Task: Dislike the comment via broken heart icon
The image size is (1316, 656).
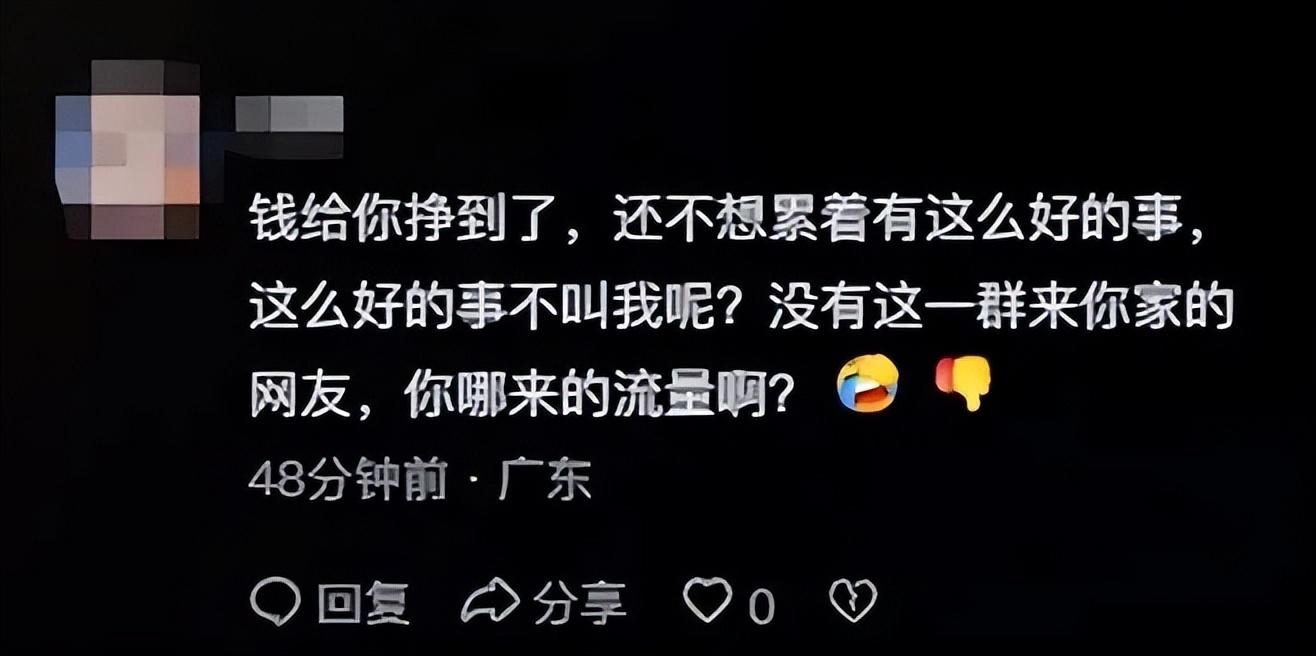Action: [853, 601]
